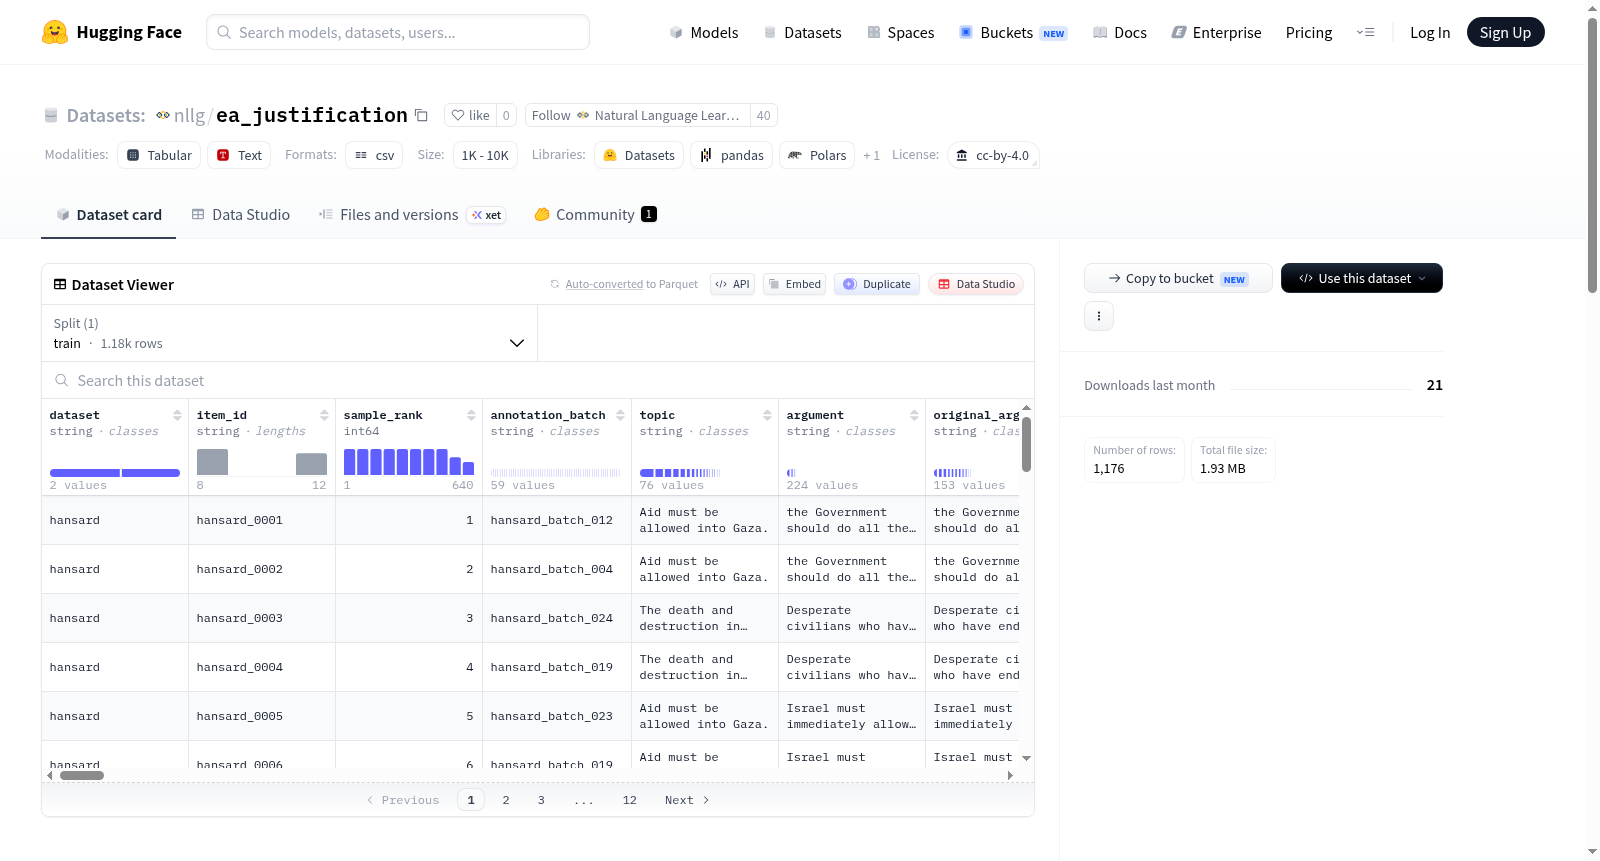Screen dimensions: 1600x861
Task: Open the nllg organization link
Action: coord(189,116)
